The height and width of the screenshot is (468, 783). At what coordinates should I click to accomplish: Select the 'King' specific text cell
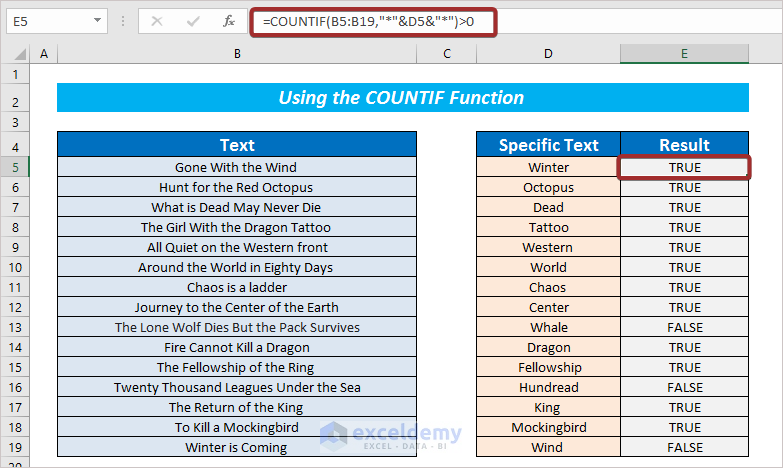pos(548,407)
